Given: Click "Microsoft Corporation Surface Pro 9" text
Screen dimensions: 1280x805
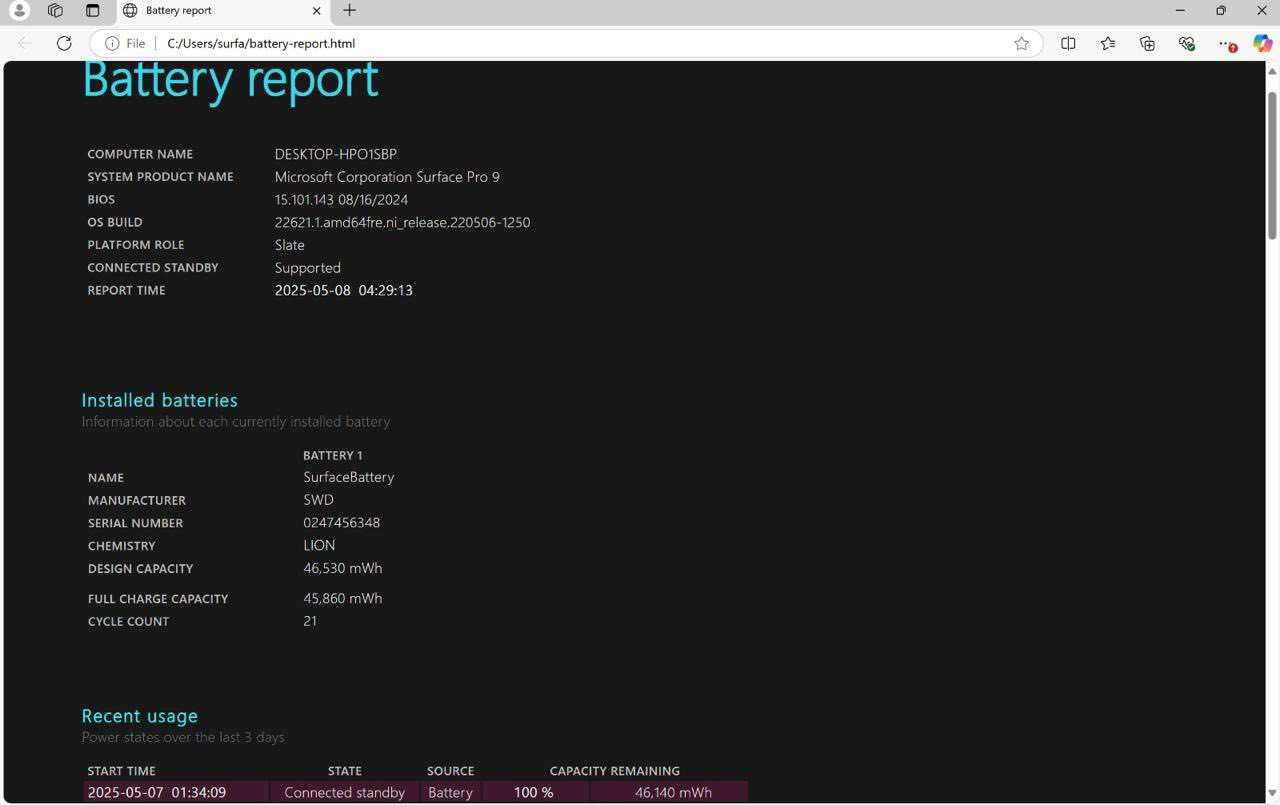Looking at the screenshot, I should 387,177.
